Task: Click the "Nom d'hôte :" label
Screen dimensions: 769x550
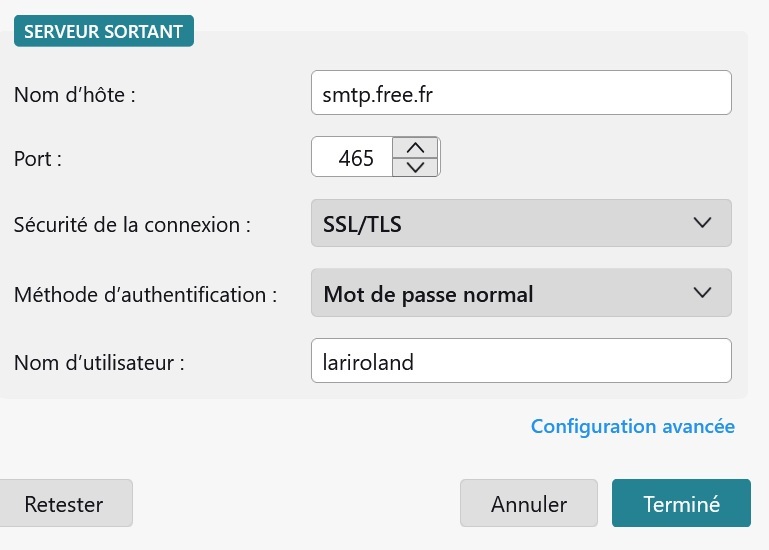Action: (74, 96)
